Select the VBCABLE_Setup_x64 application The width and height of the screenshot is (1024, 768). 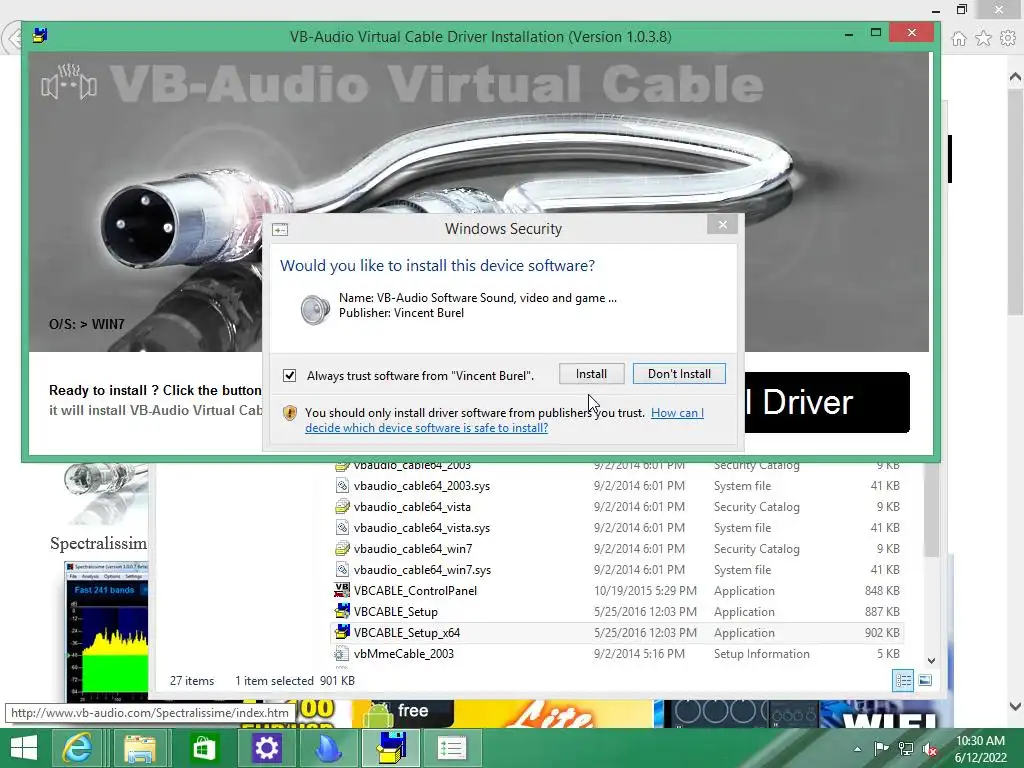click(617, 632)
